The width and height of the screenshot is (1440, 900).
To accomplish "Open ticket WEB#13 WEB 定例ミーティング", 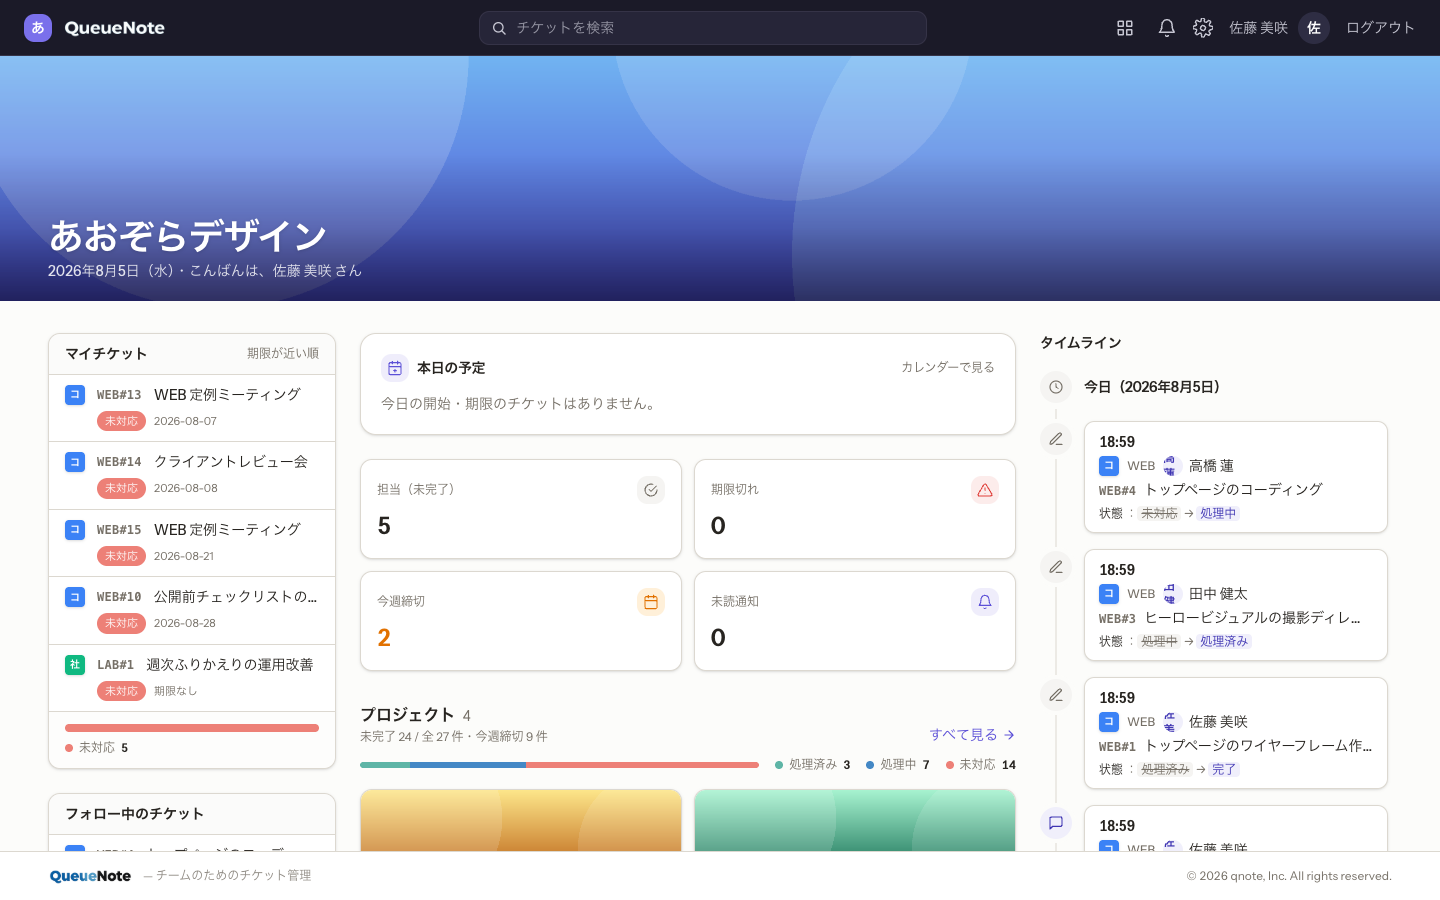I will pos(192,408).
